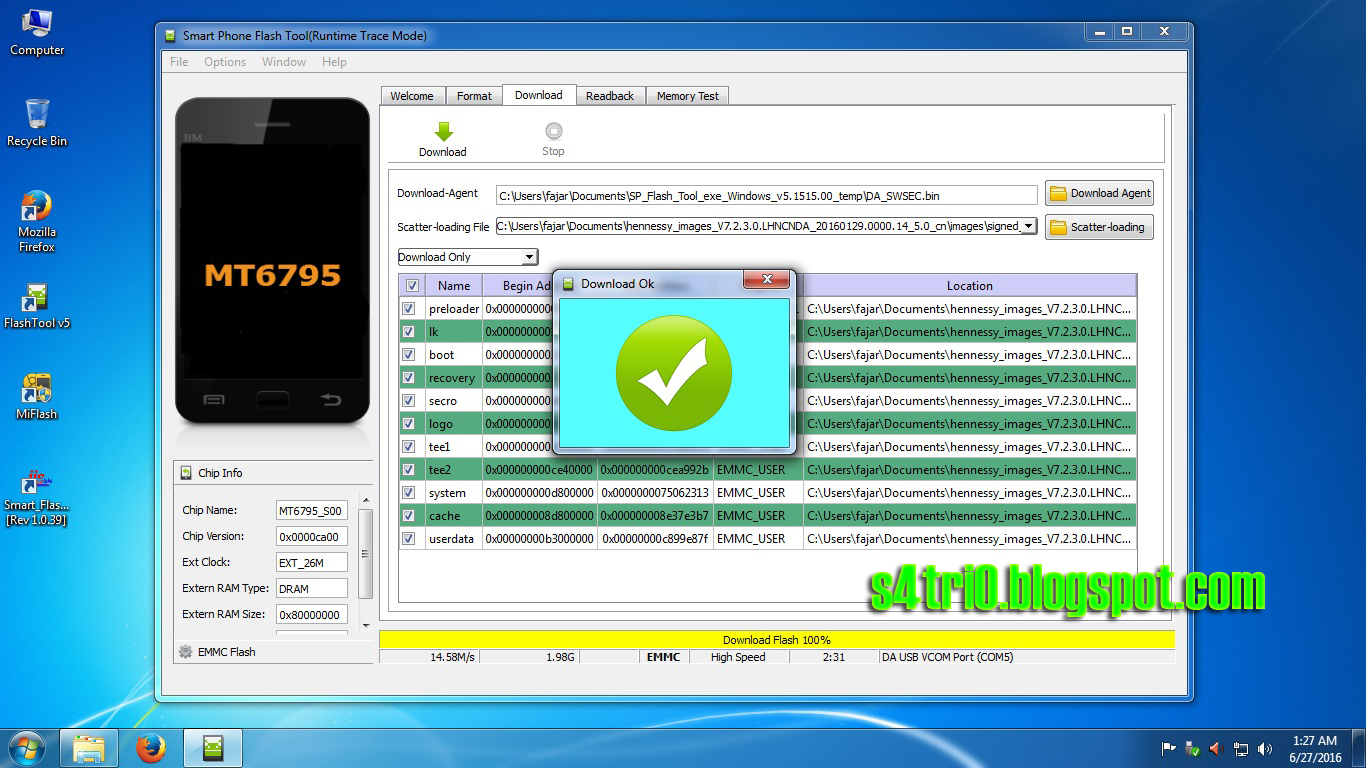Click the Download-Agent path field

[x=767, y=195]
